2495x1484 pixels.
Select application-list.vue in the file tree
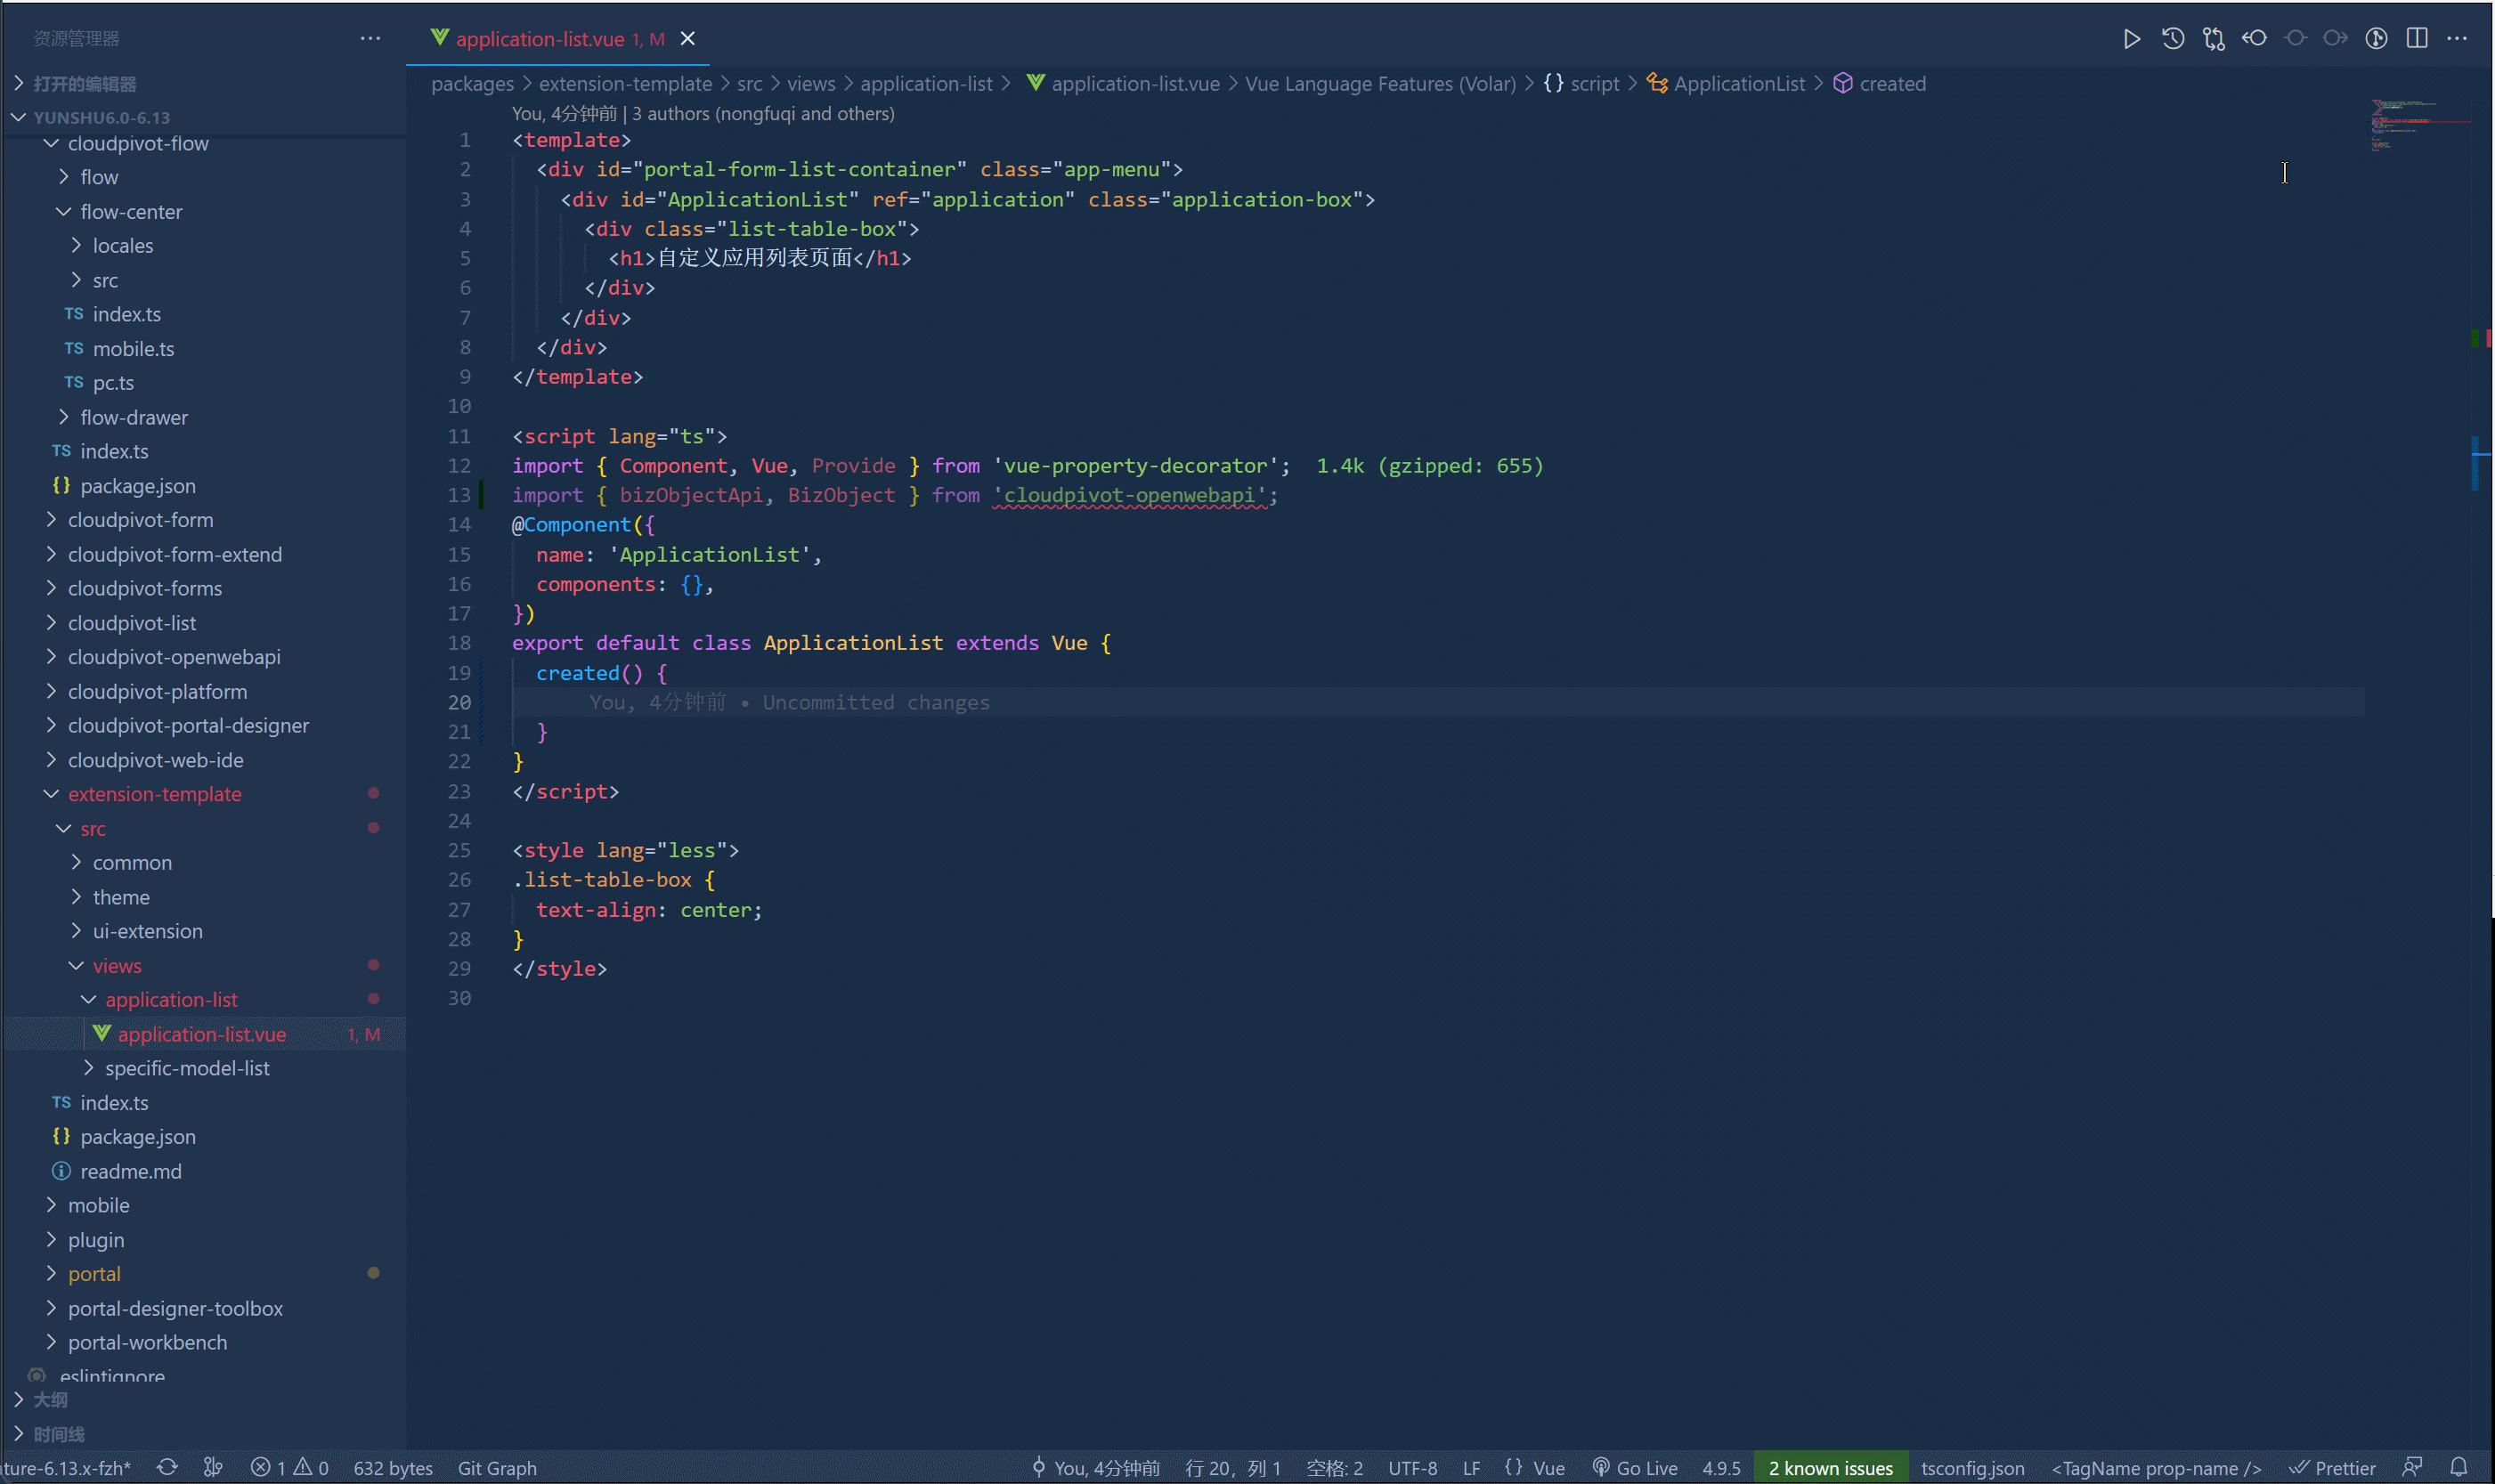[203, 1034]
